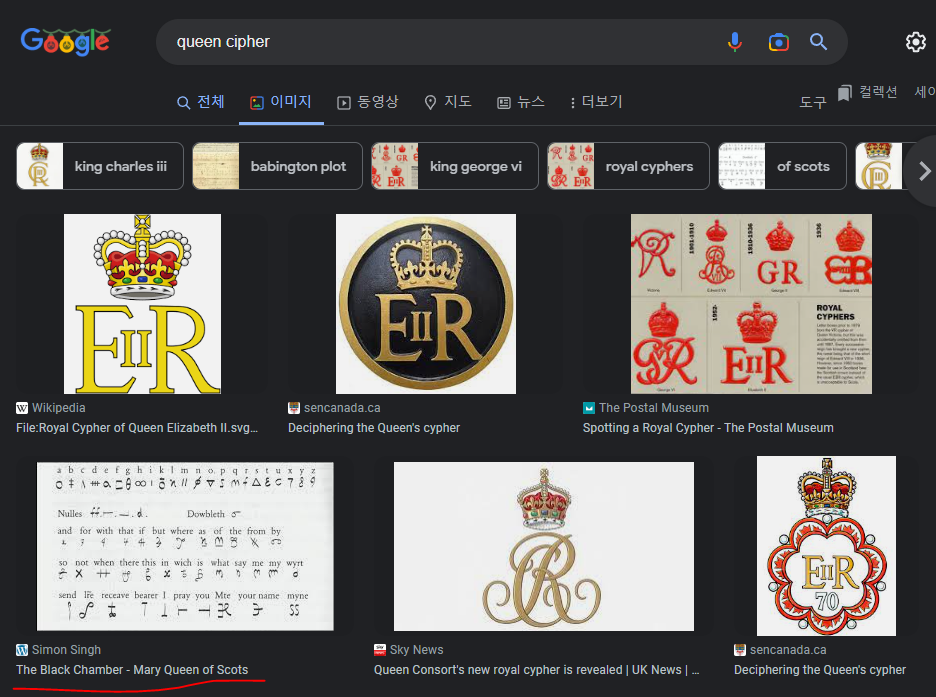936x697 pixels.
Task: Open the 뉴스 tab
Action: (x=521, y=102)
